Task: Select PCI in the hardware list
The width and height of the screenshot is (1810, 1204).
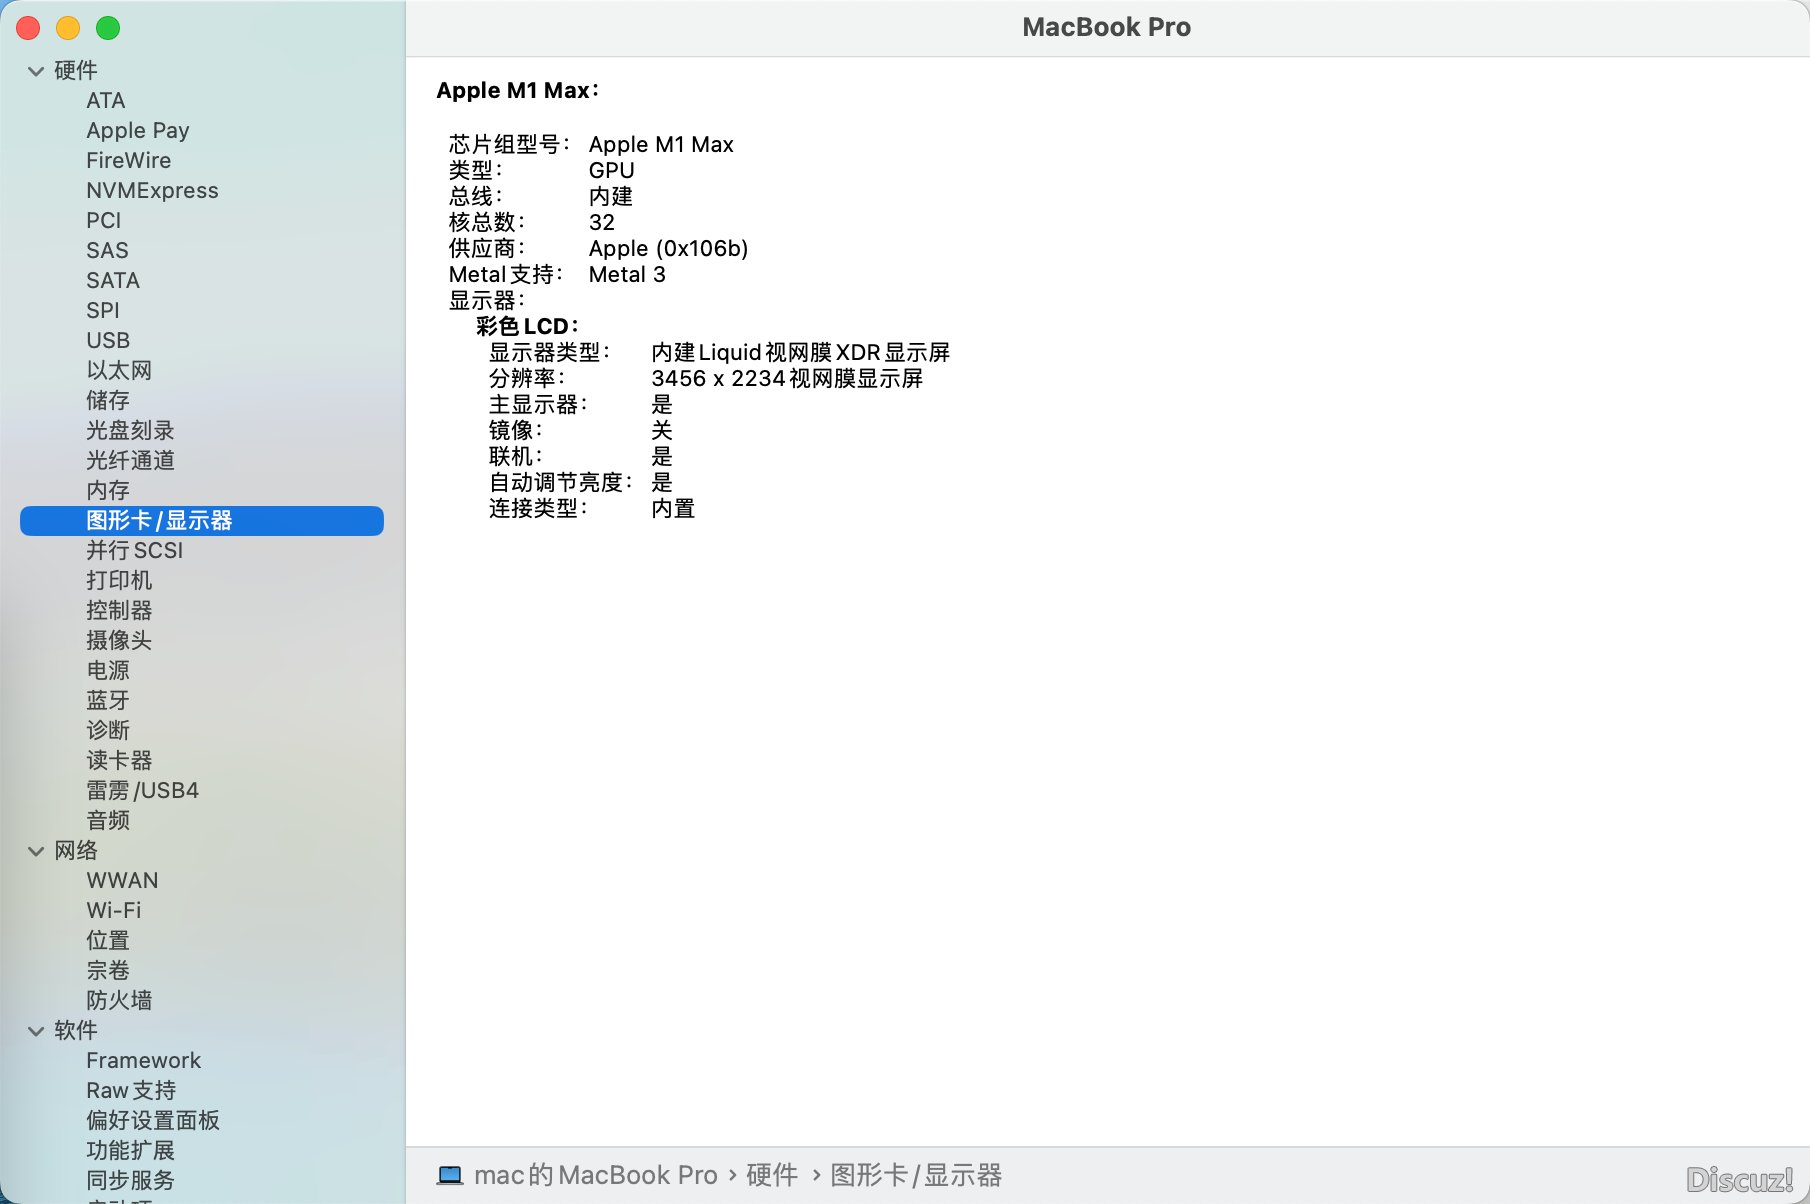Action: 104,221
